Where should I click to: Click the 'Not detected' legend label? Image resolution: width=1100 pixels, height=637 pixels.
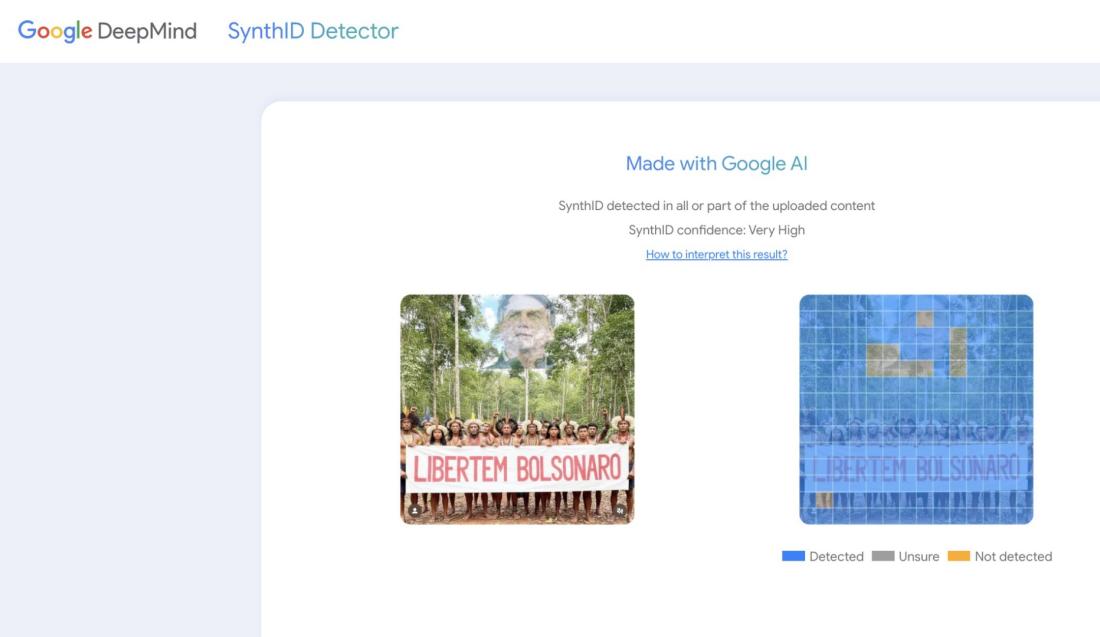coord(1013,557)
